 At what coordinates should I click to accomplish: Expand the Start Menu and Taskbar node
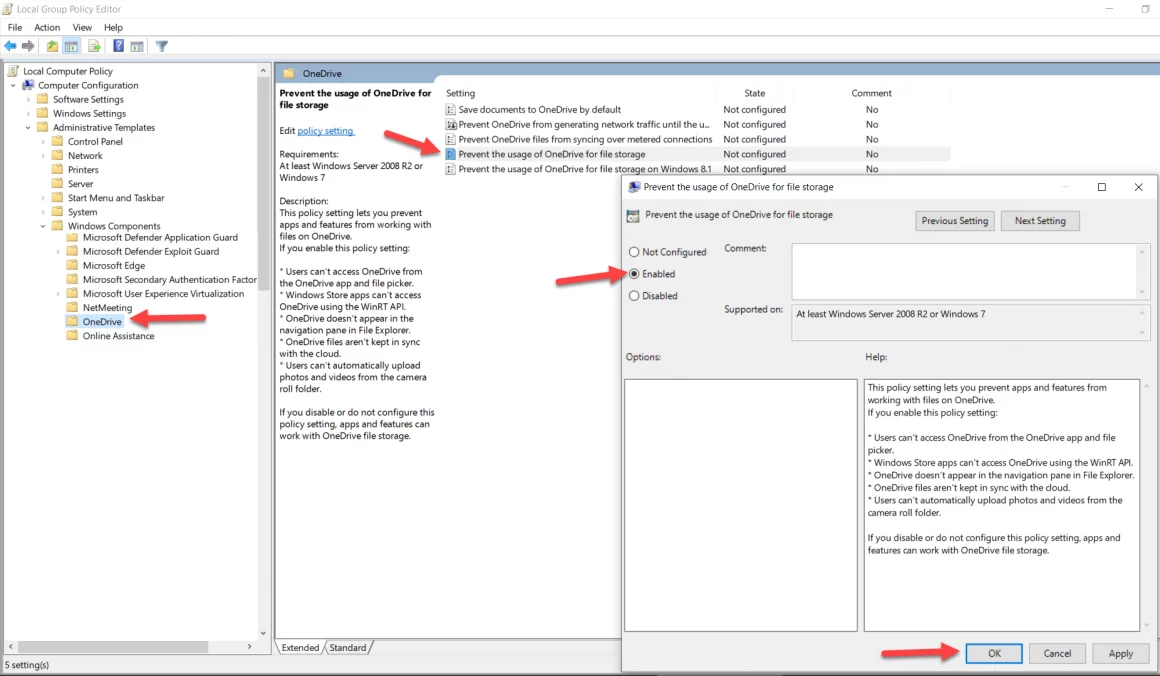(43, 197)
